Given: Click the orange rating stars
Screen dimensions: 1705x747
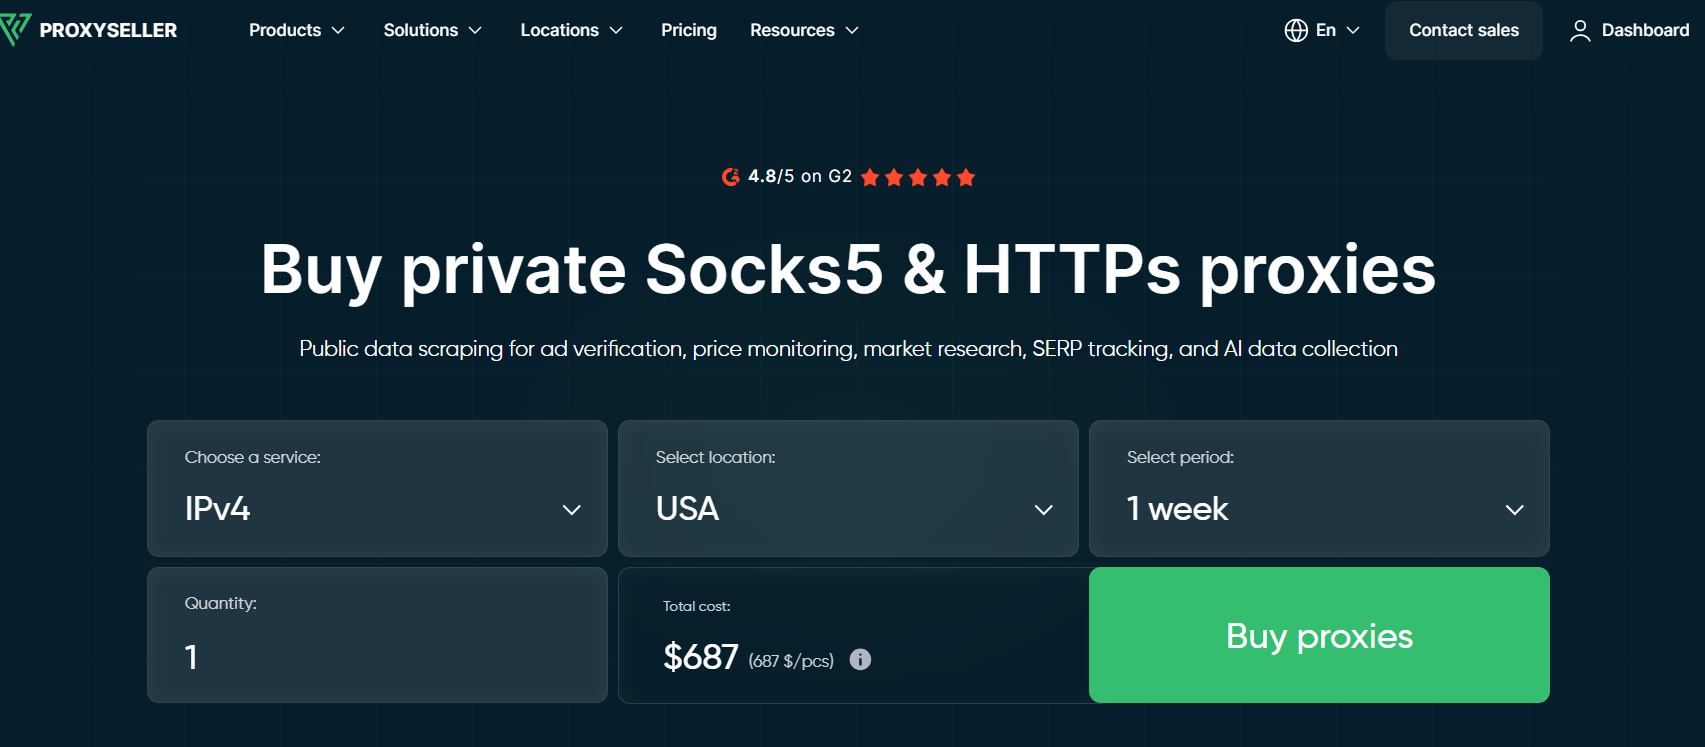Looking at the screenshot, I should 918,177.
